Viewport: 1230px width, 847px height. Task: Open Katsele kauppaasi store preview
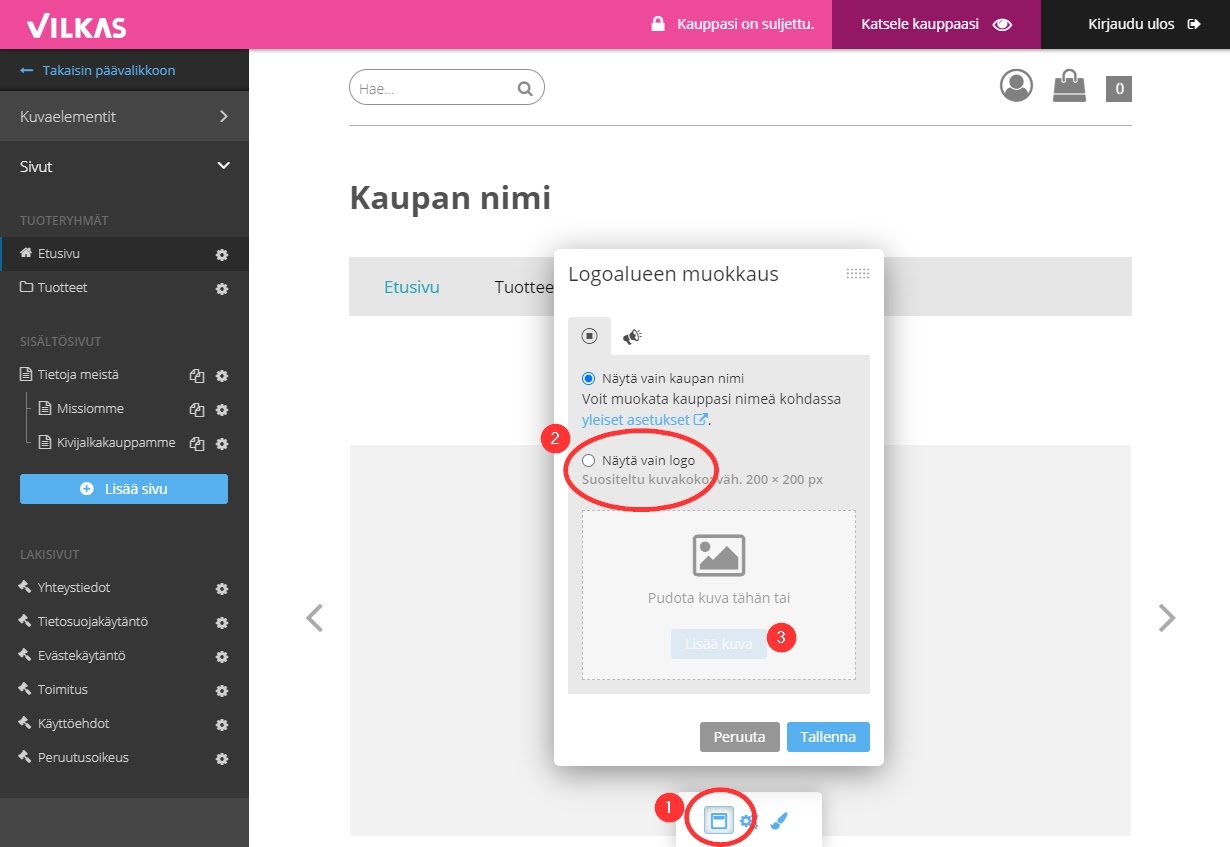coord(936,24)
